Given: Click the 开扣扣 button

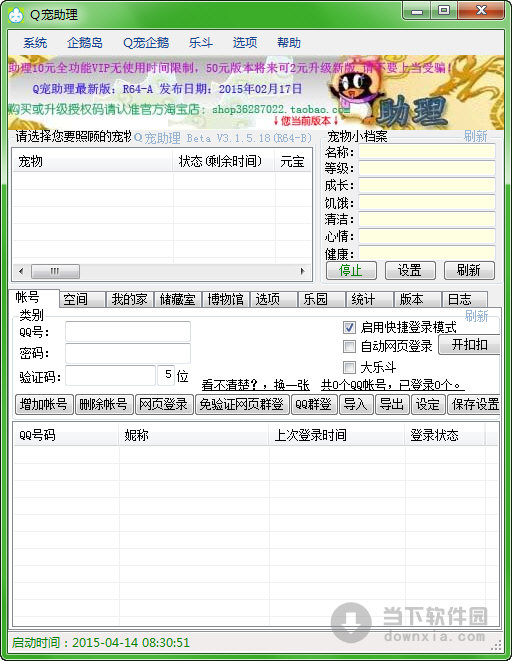Looking at the screenshot, I should coord(469,345).
